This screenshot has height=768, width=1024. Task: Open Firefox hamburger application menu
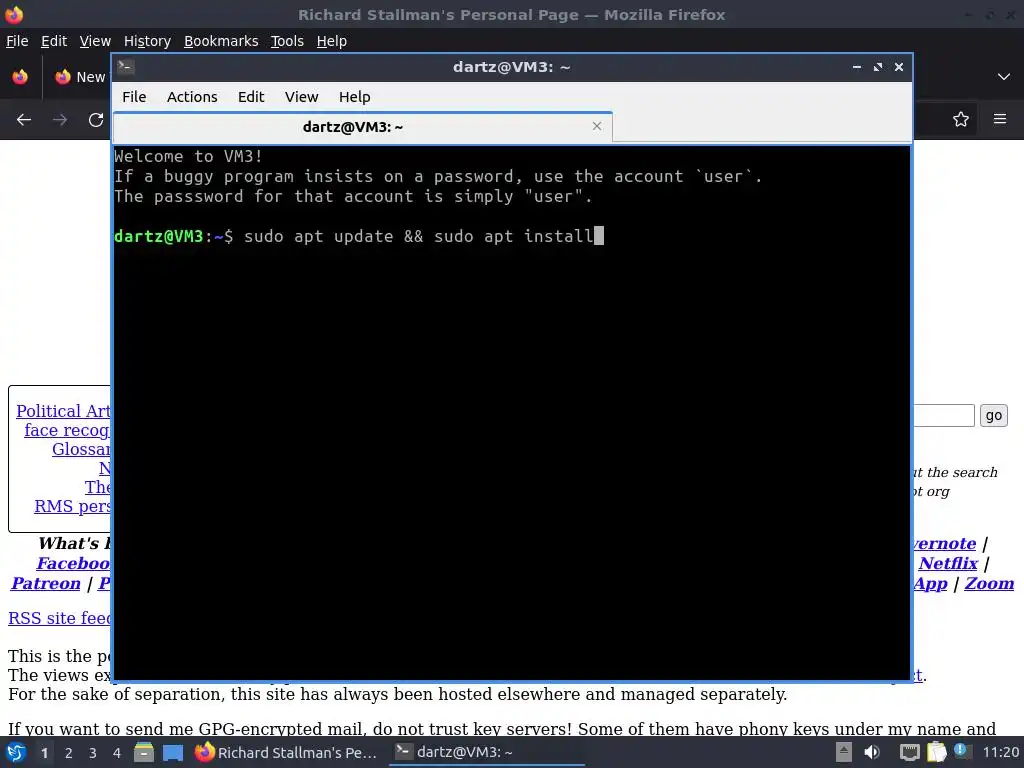pos(1000,119)
